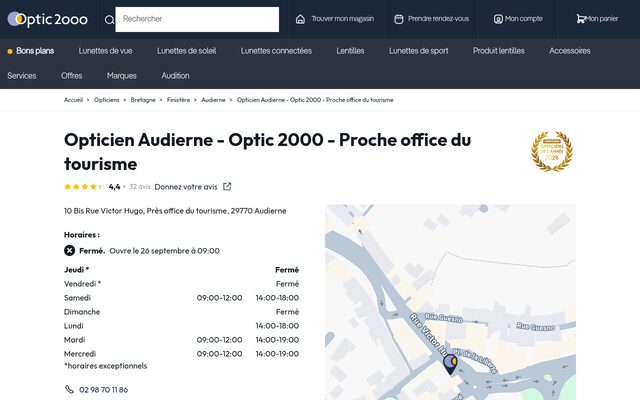Click the Rue Victor Hugo map label

click(x=430, y=334)
